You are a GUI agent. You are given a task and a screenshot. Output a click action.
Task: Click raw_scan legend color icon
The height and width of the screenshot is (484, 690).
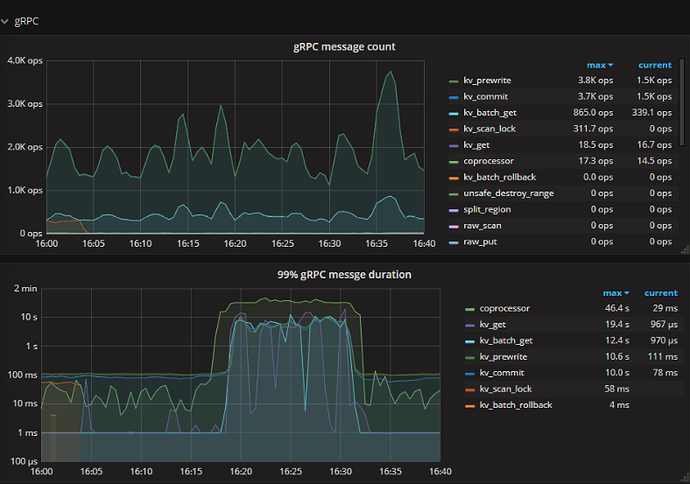click(455, 225)
